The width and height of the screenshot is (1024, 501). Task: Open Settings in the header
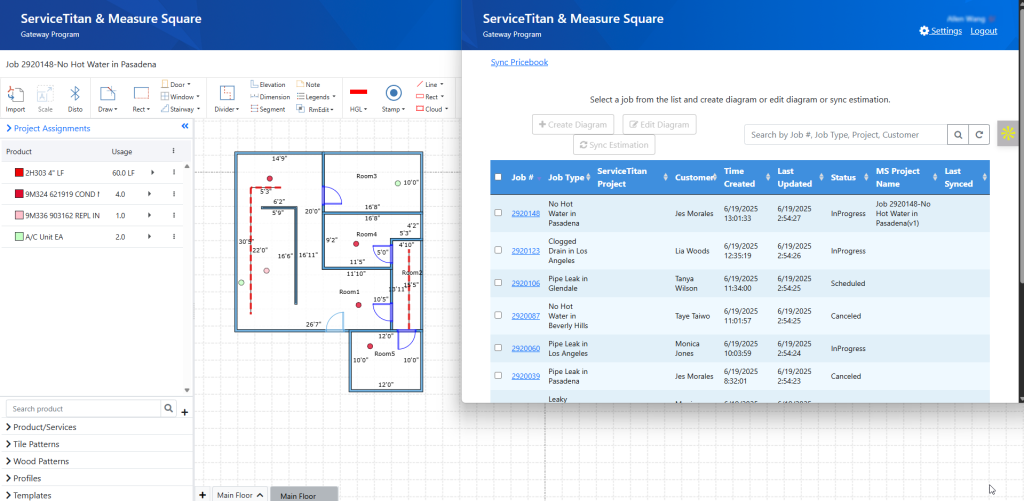point(940,31)
